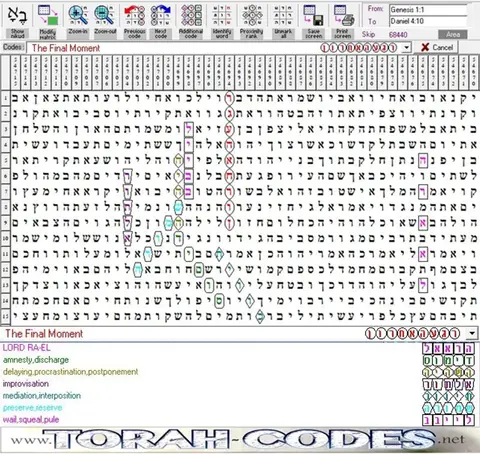This screenshot has height=454, width=480.
Task: Select the LORD RA-EL legend entry
Action: [27, 348]
